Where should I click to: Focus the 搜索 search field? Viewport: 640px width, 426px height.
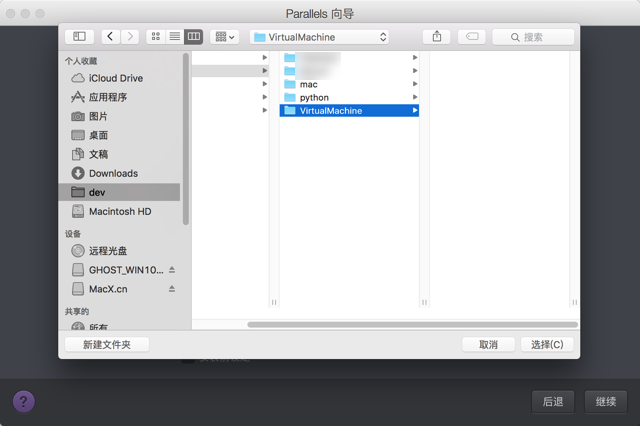[x=533, y=37]
